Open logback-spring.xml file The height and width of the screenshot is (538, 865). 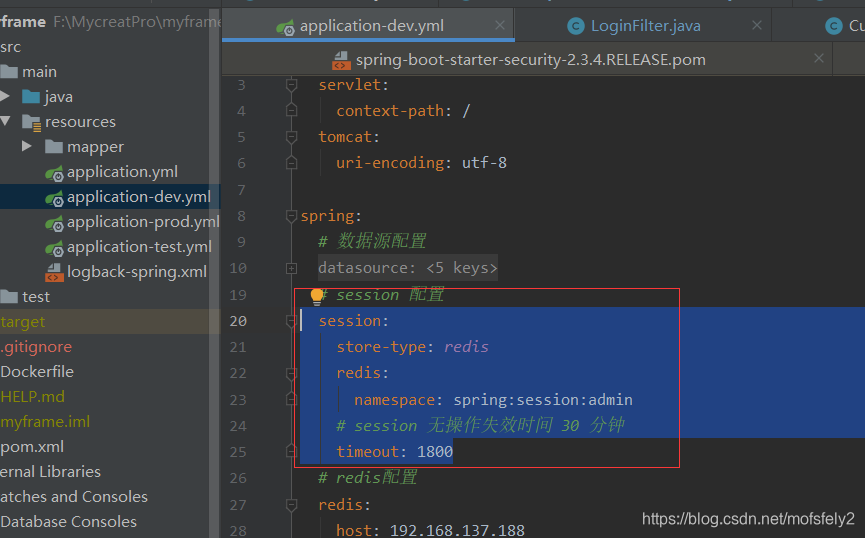click(x=137, y=271)
